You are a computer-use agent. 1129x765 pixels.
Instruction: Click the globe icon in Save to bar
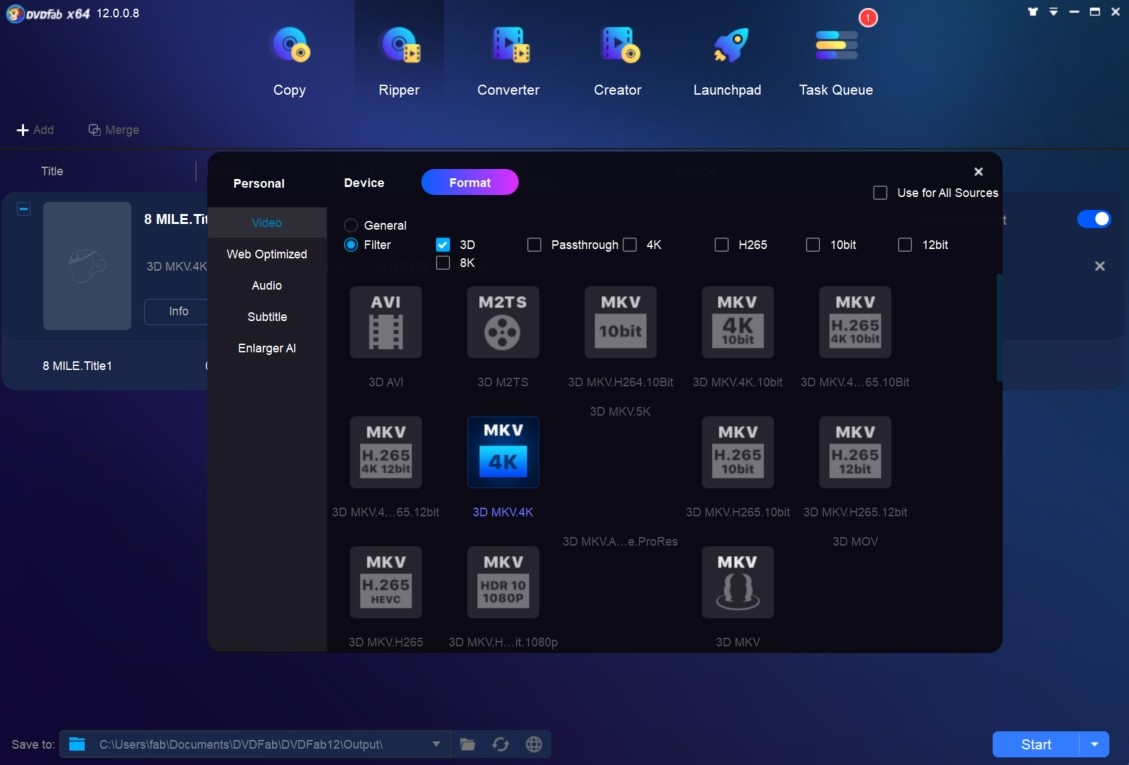click(x=534, y=744)
